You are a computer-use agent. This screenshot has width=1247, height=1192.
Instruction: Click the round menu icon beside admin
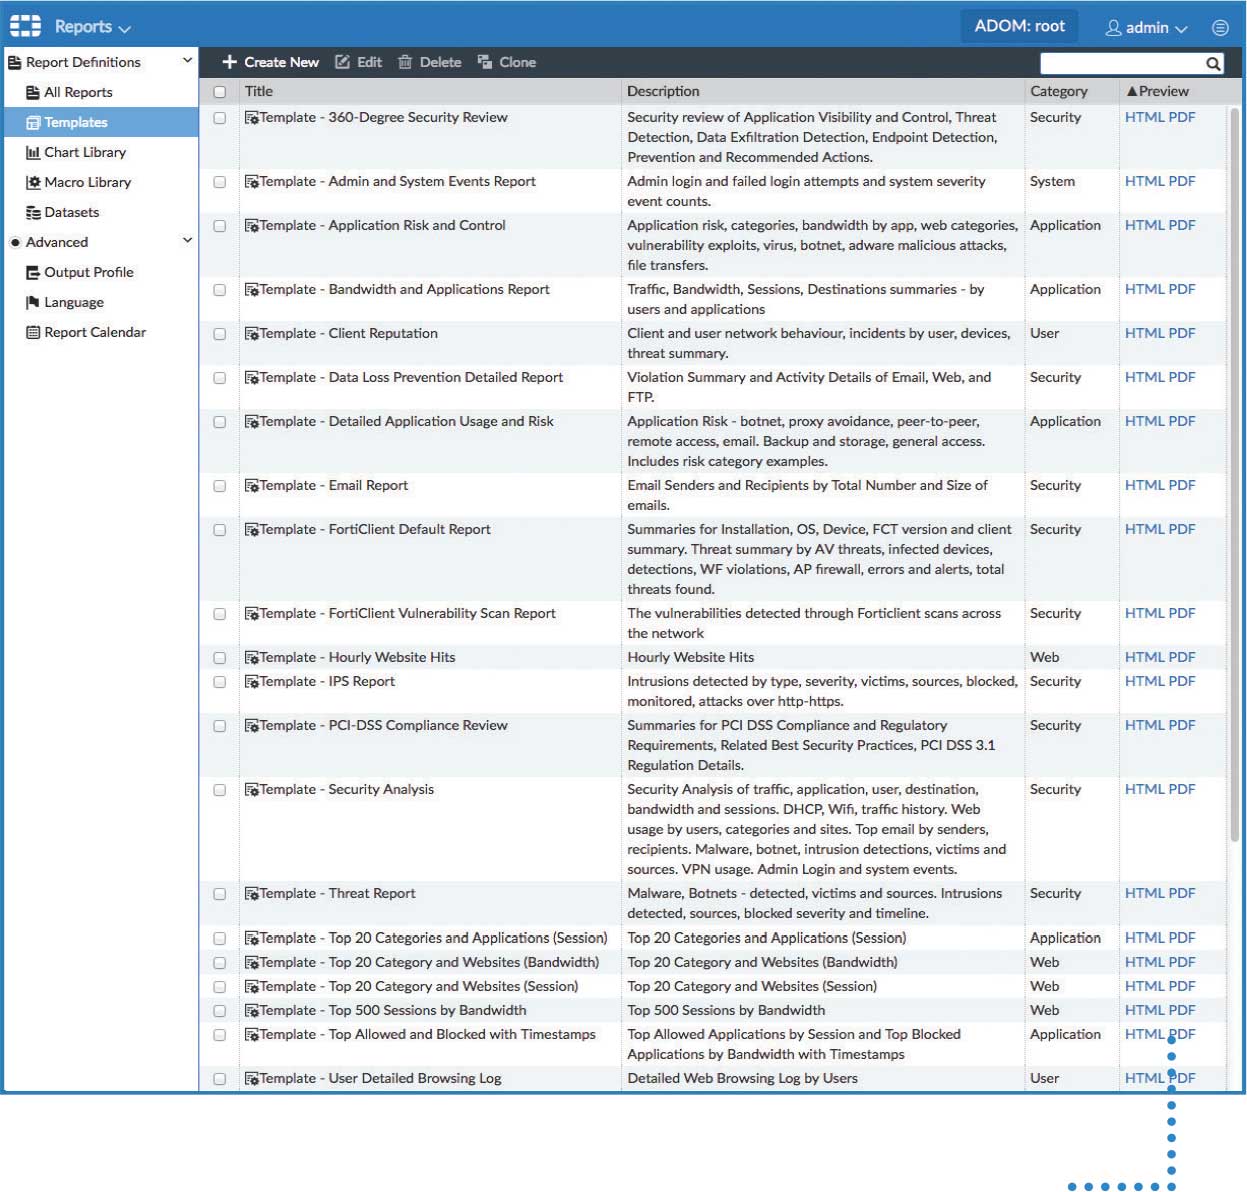coord(1220,28)
